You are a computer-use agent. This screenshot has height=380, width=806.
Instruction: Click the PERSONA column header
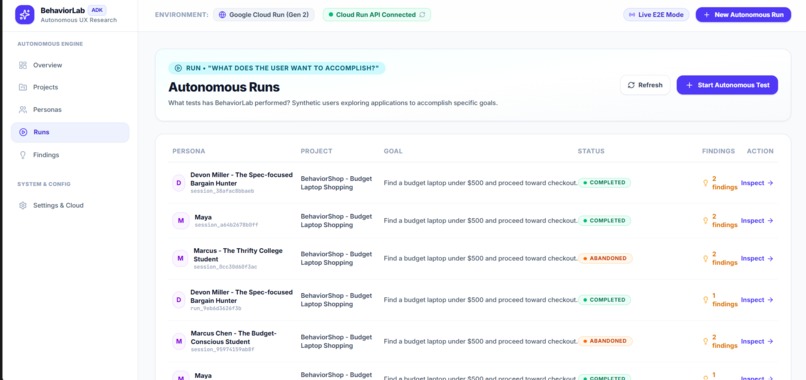[189, 151]
